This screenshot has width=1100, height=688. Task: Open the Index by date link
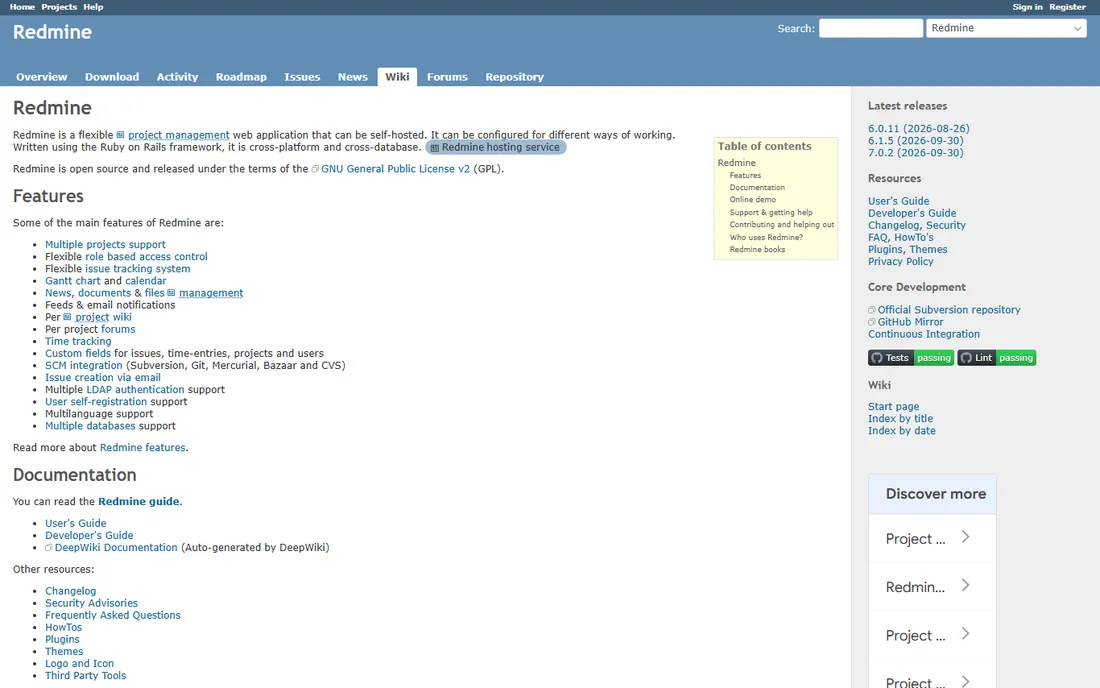[901, 431]
